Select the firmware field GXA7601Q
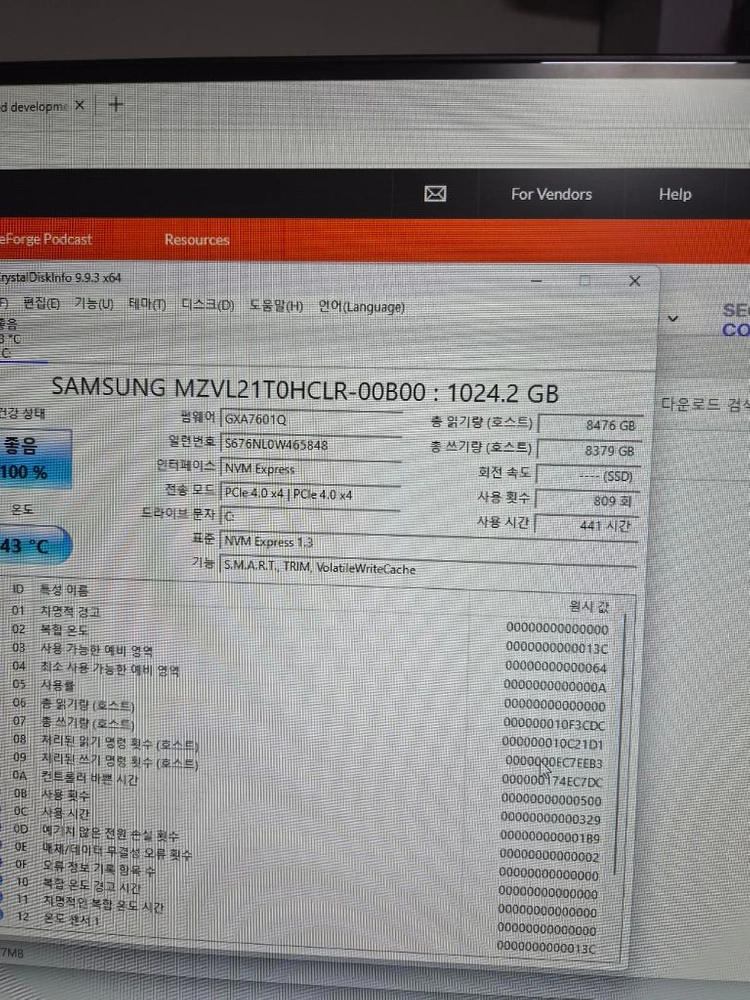Viewport: 750px width, 1000px height. click(311, 420)
